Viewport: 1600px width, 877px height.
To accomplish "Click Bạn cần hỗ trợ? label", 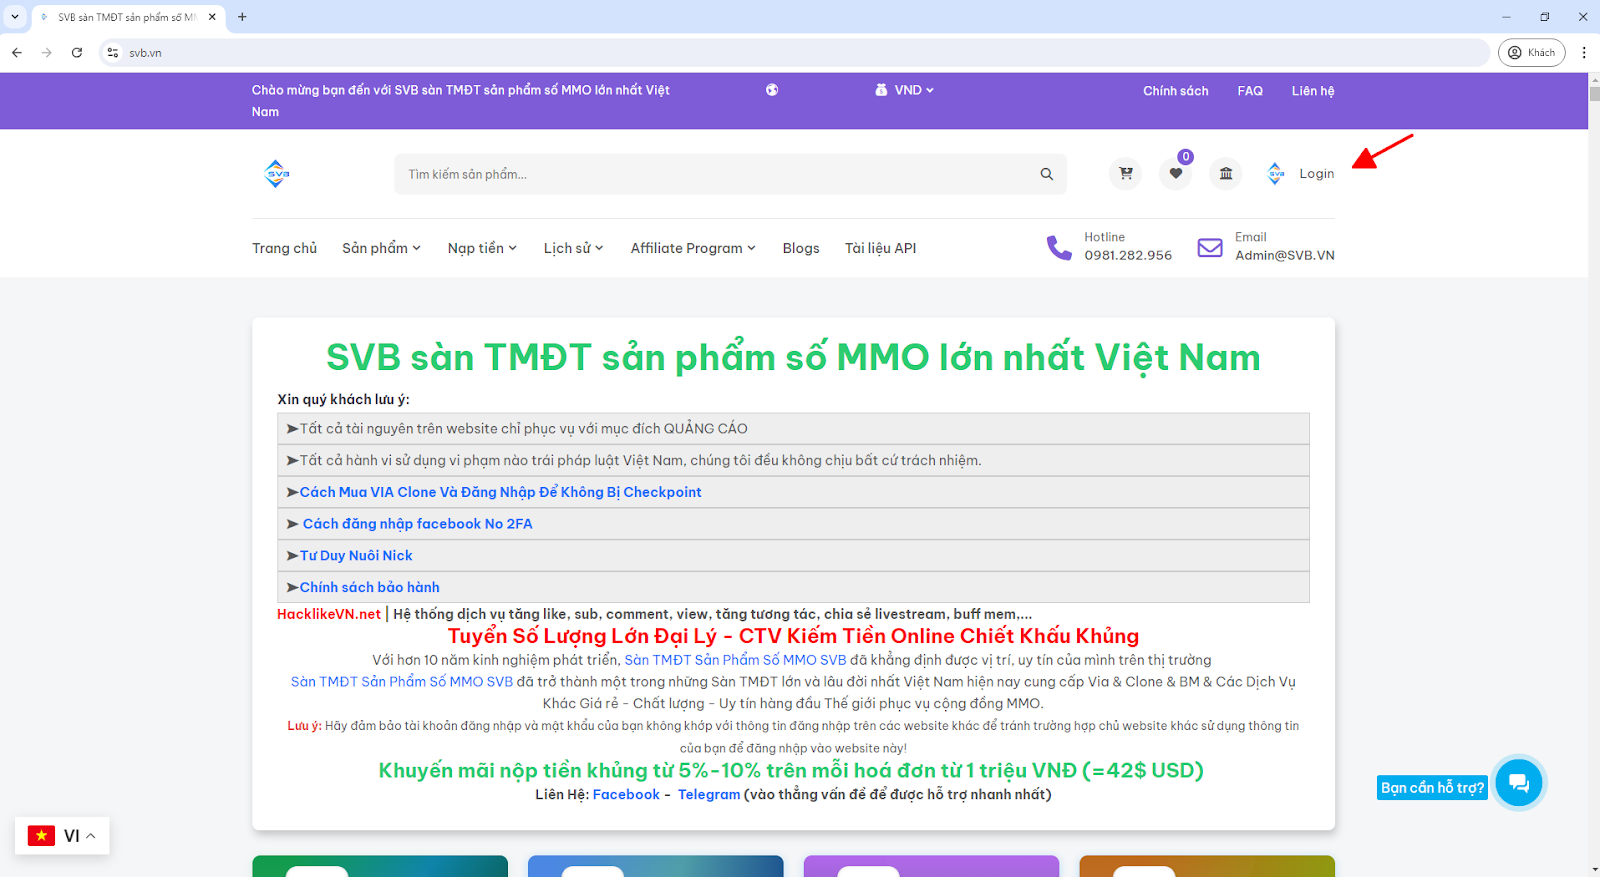I will pos(1432,788).
